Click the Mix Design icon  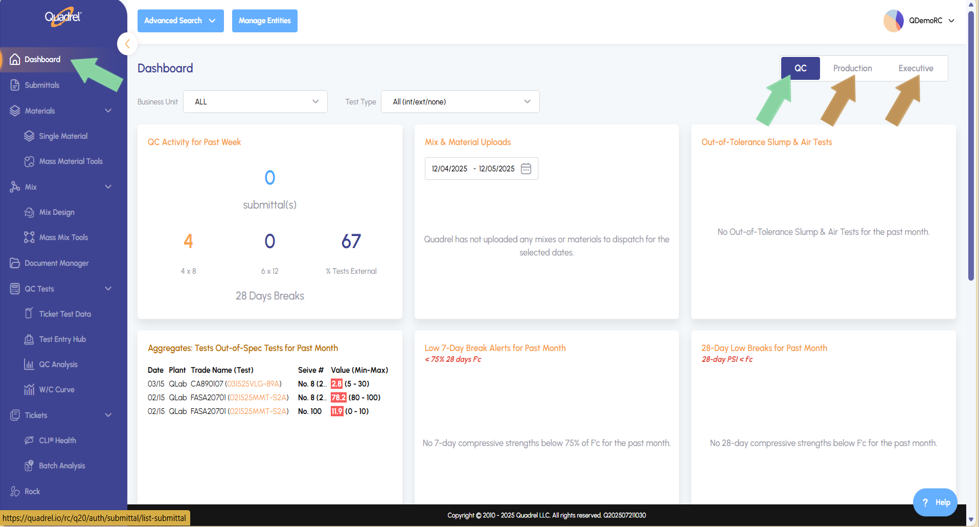tap(29, 212)
